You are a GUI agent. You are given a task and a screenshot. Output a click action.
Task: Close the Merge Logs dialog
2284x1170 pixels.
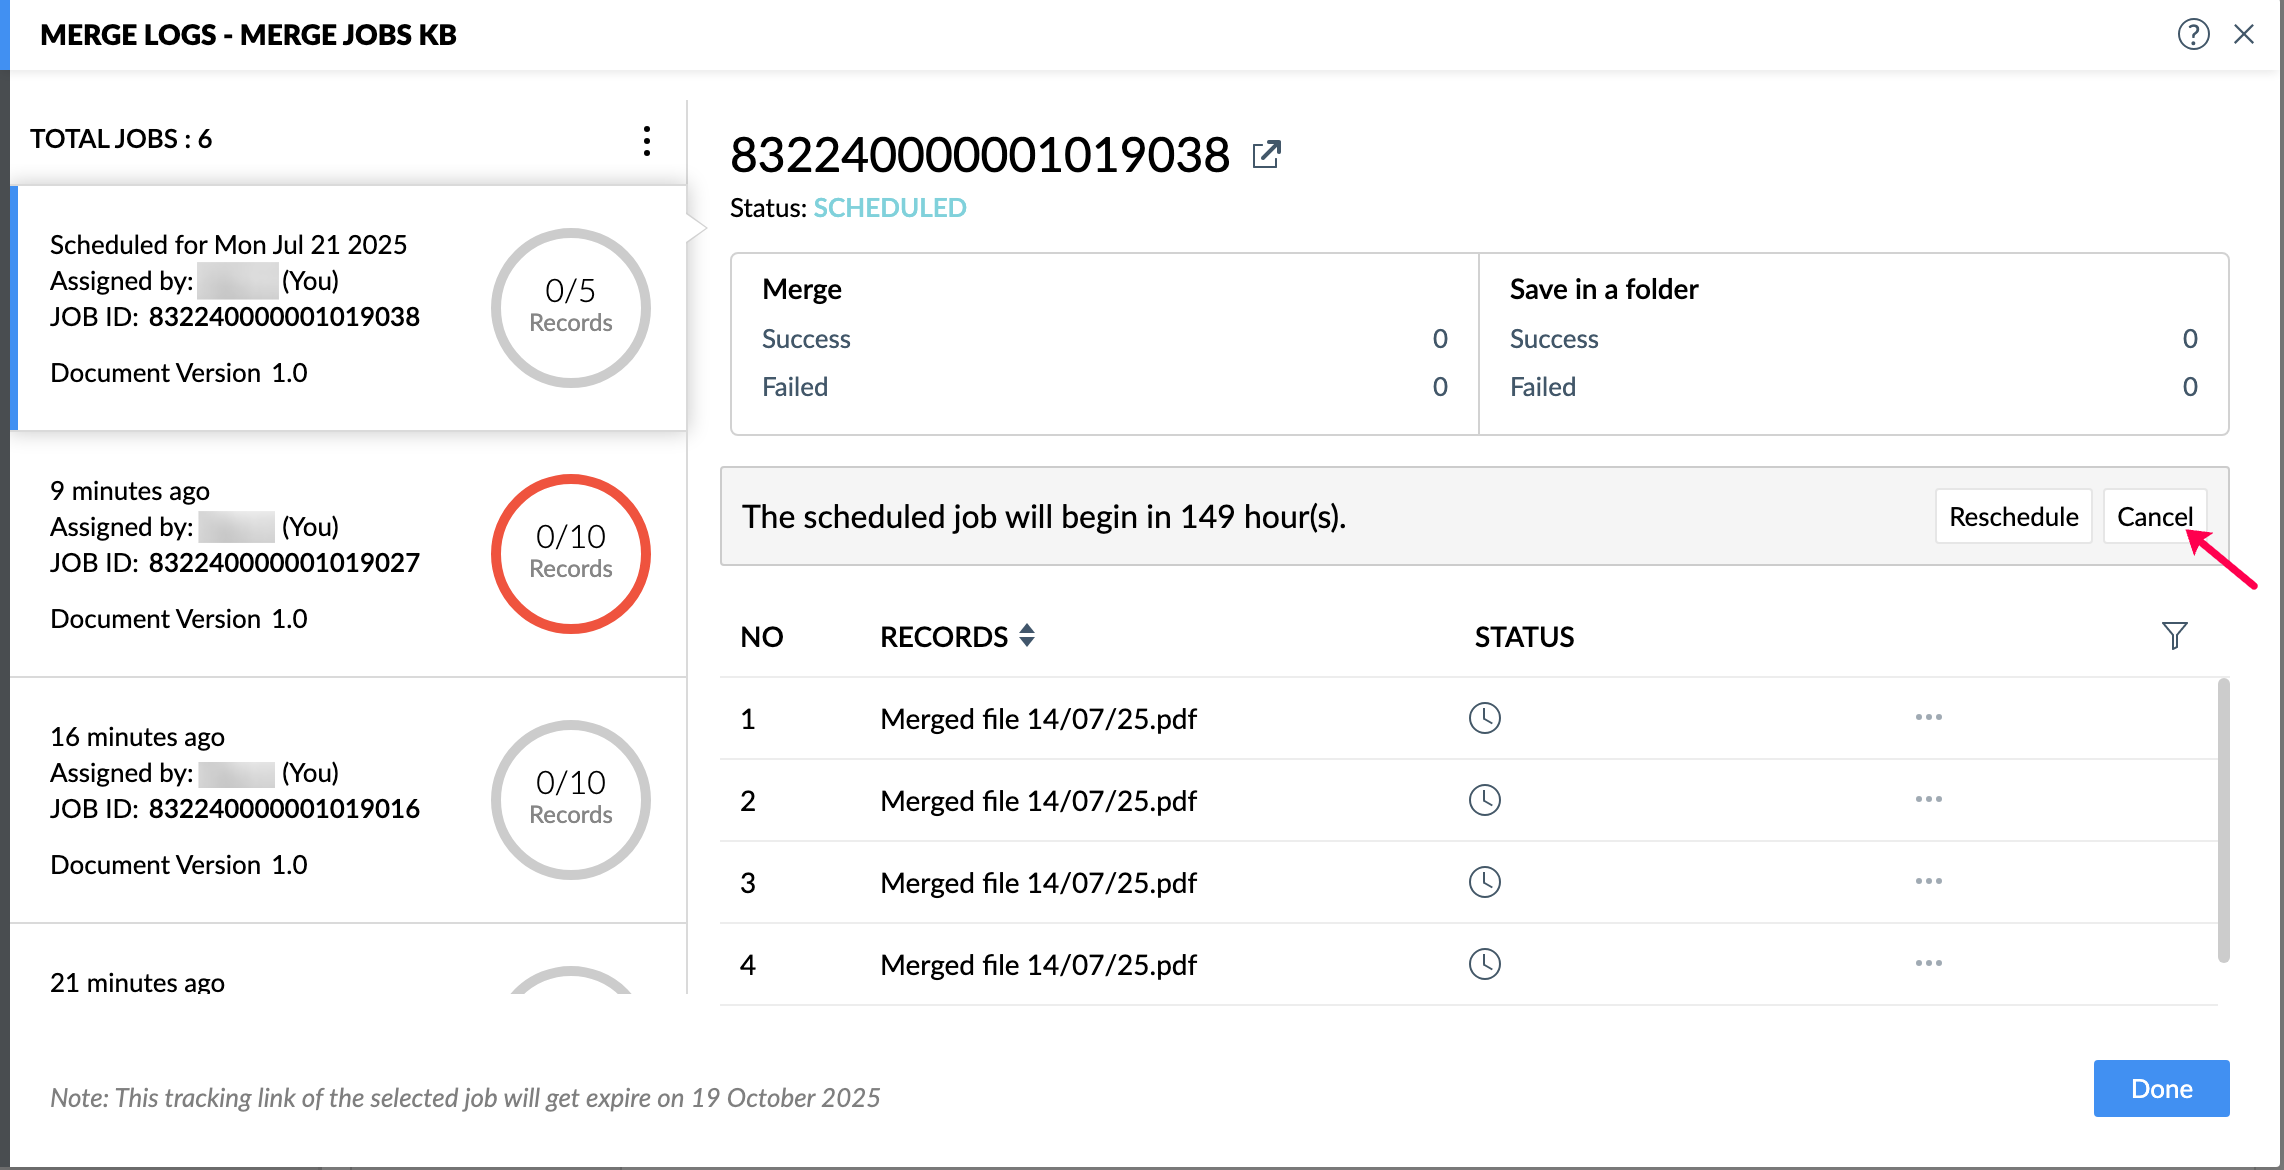point(2244,35)
